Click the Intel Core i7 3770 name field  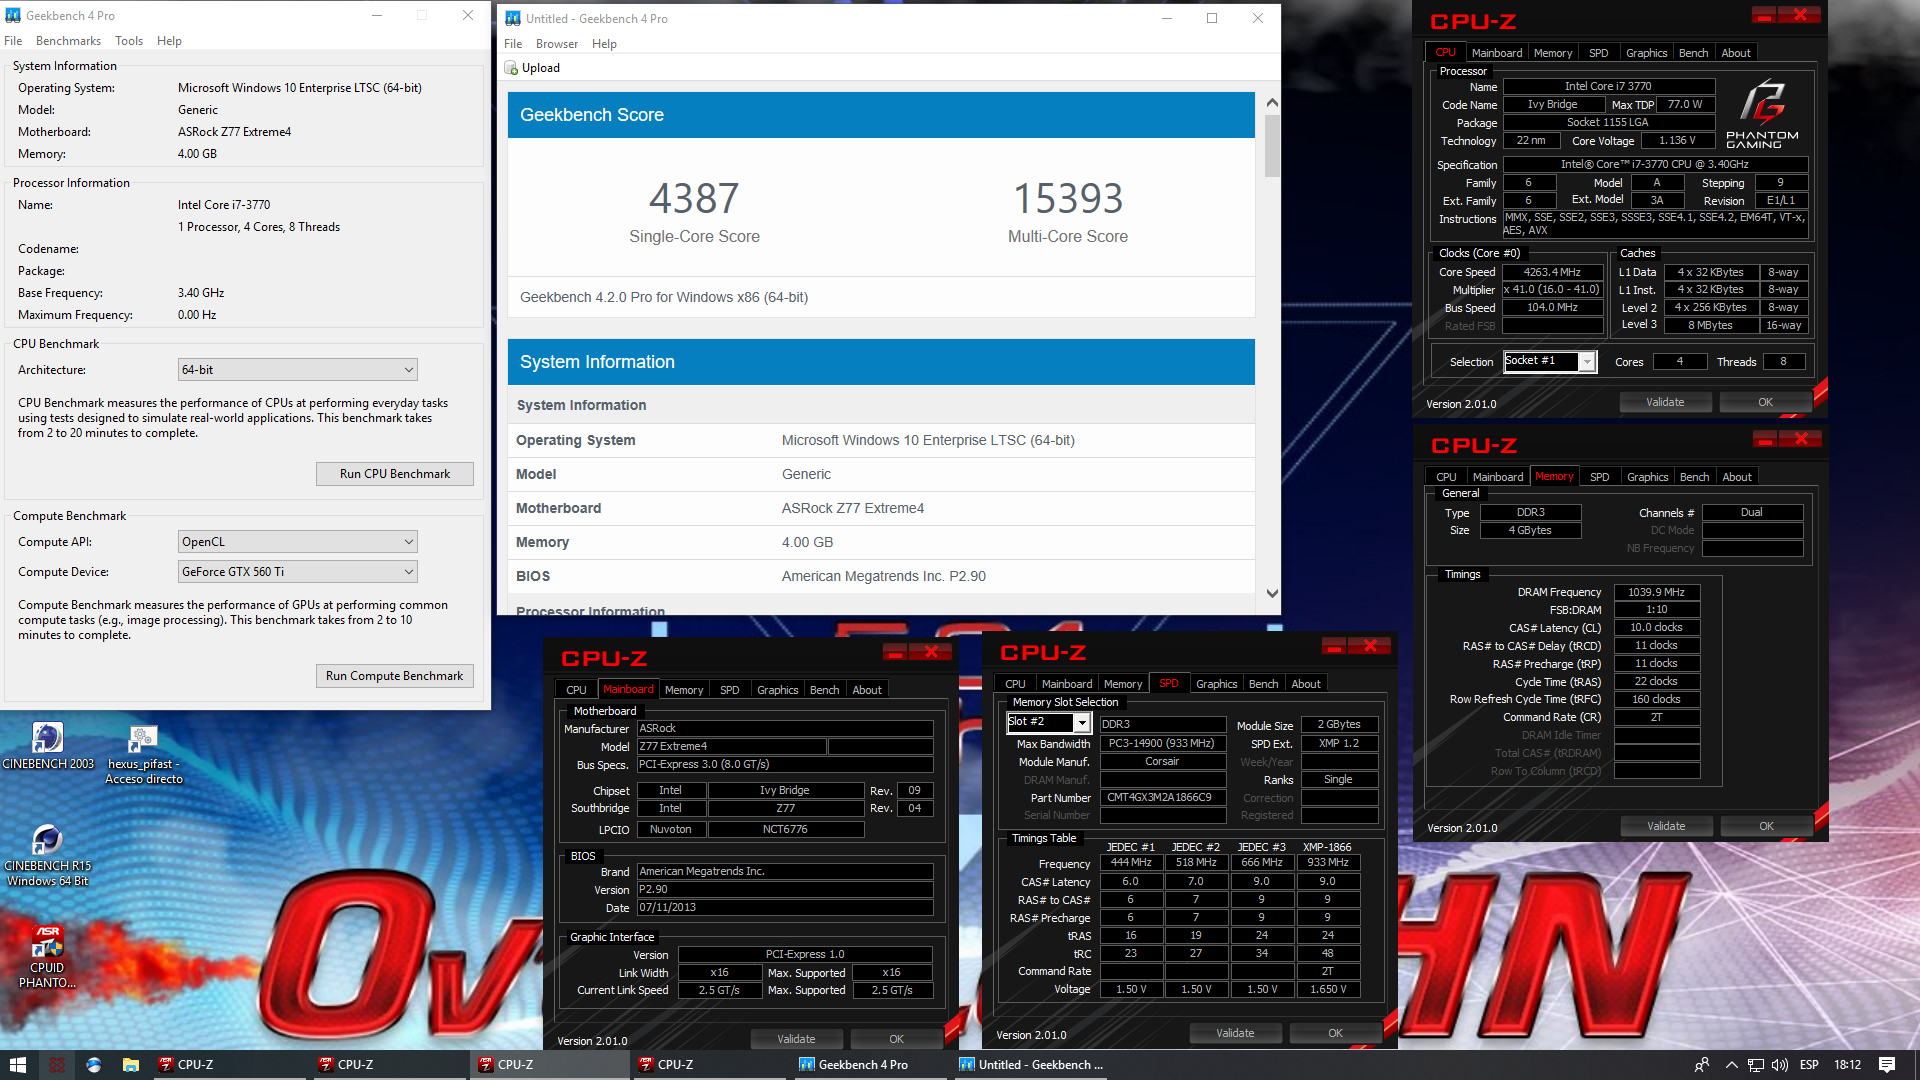[1608, 86]
